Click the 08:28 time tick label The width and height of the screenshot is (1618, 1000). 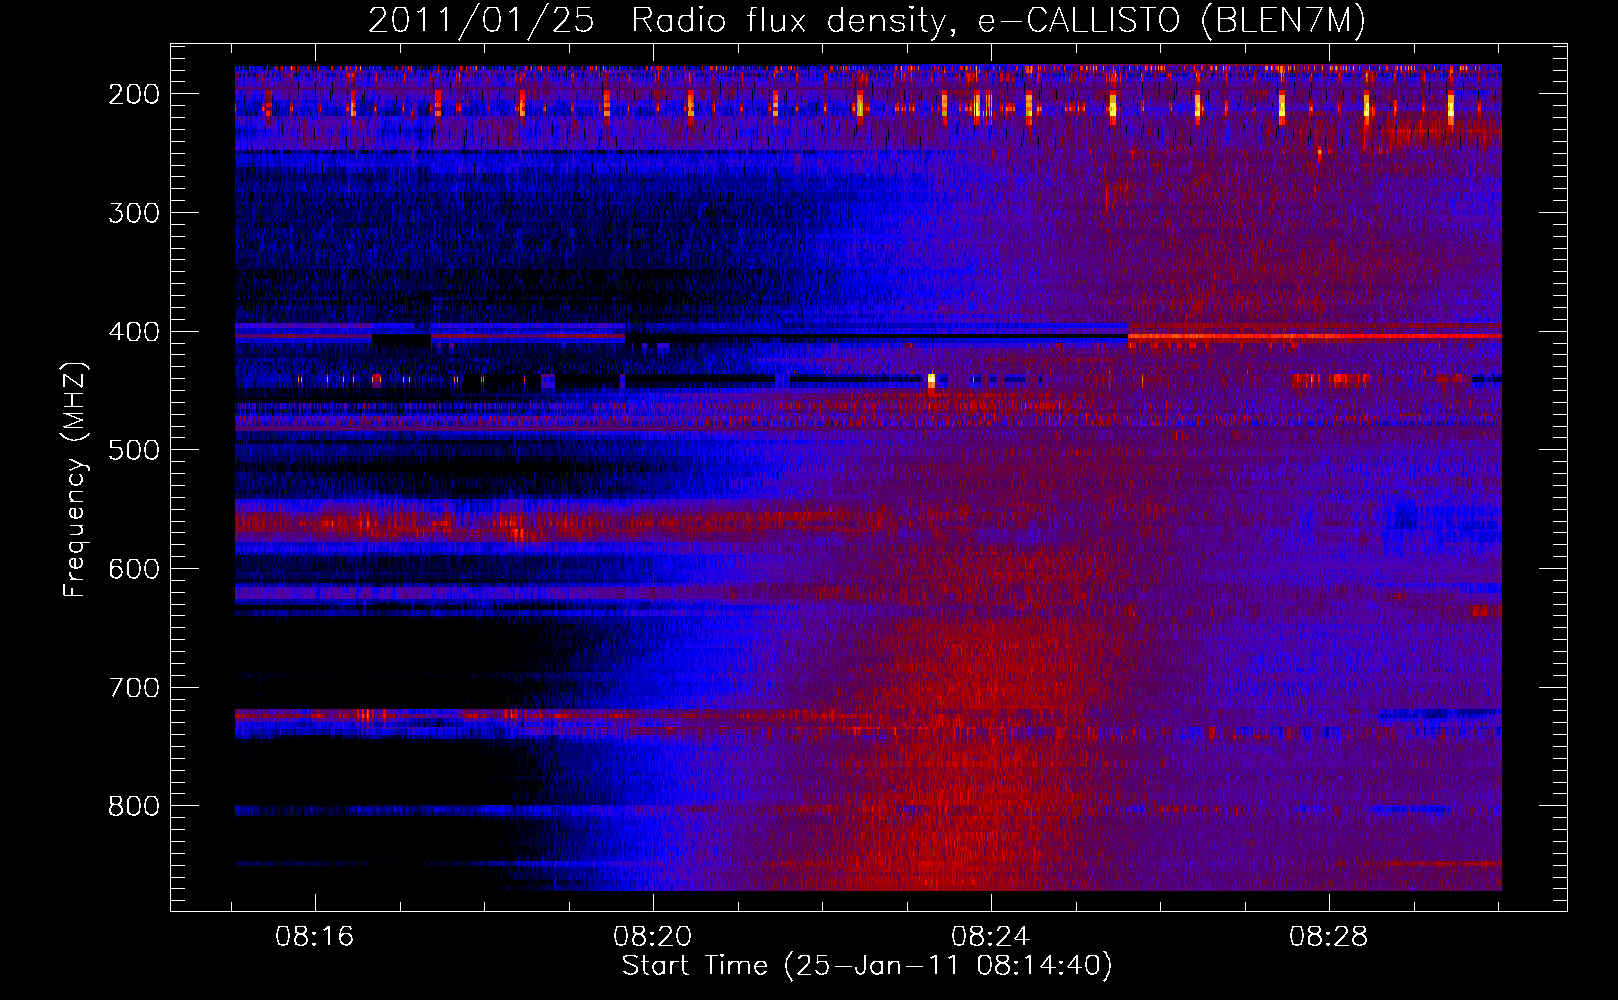click(x=1329, y=937)
